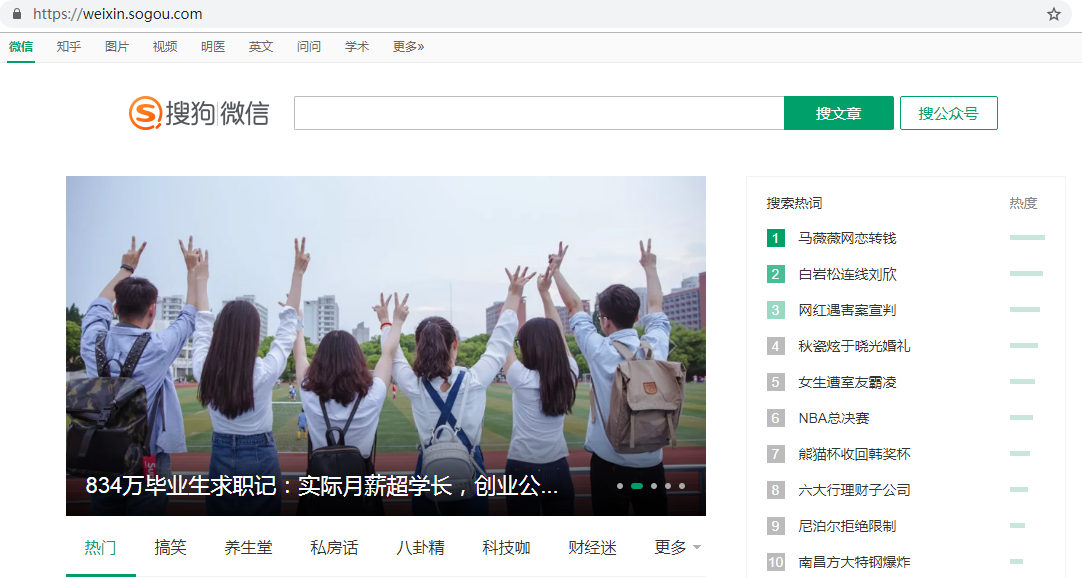The height and width of the screenshot is (578, 1082).
Task: Select the first carousel dot
Action: (x=620, y=486)
